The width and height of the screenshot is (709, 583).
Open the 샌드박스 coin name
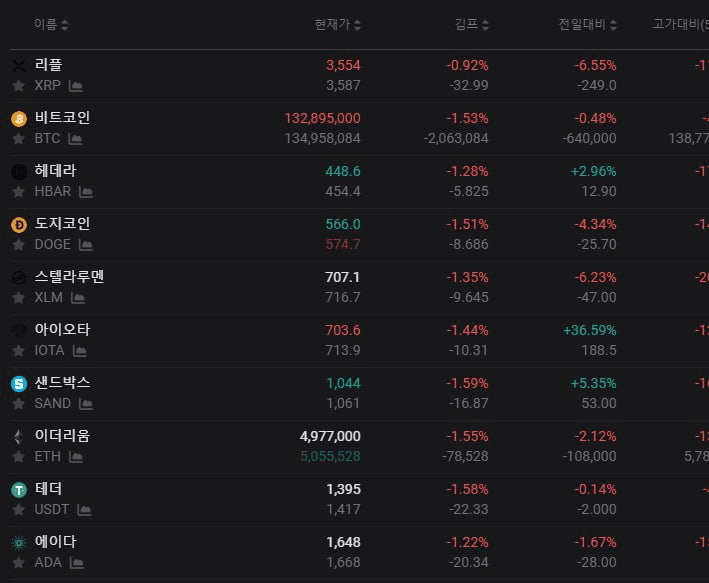point(62,383)
